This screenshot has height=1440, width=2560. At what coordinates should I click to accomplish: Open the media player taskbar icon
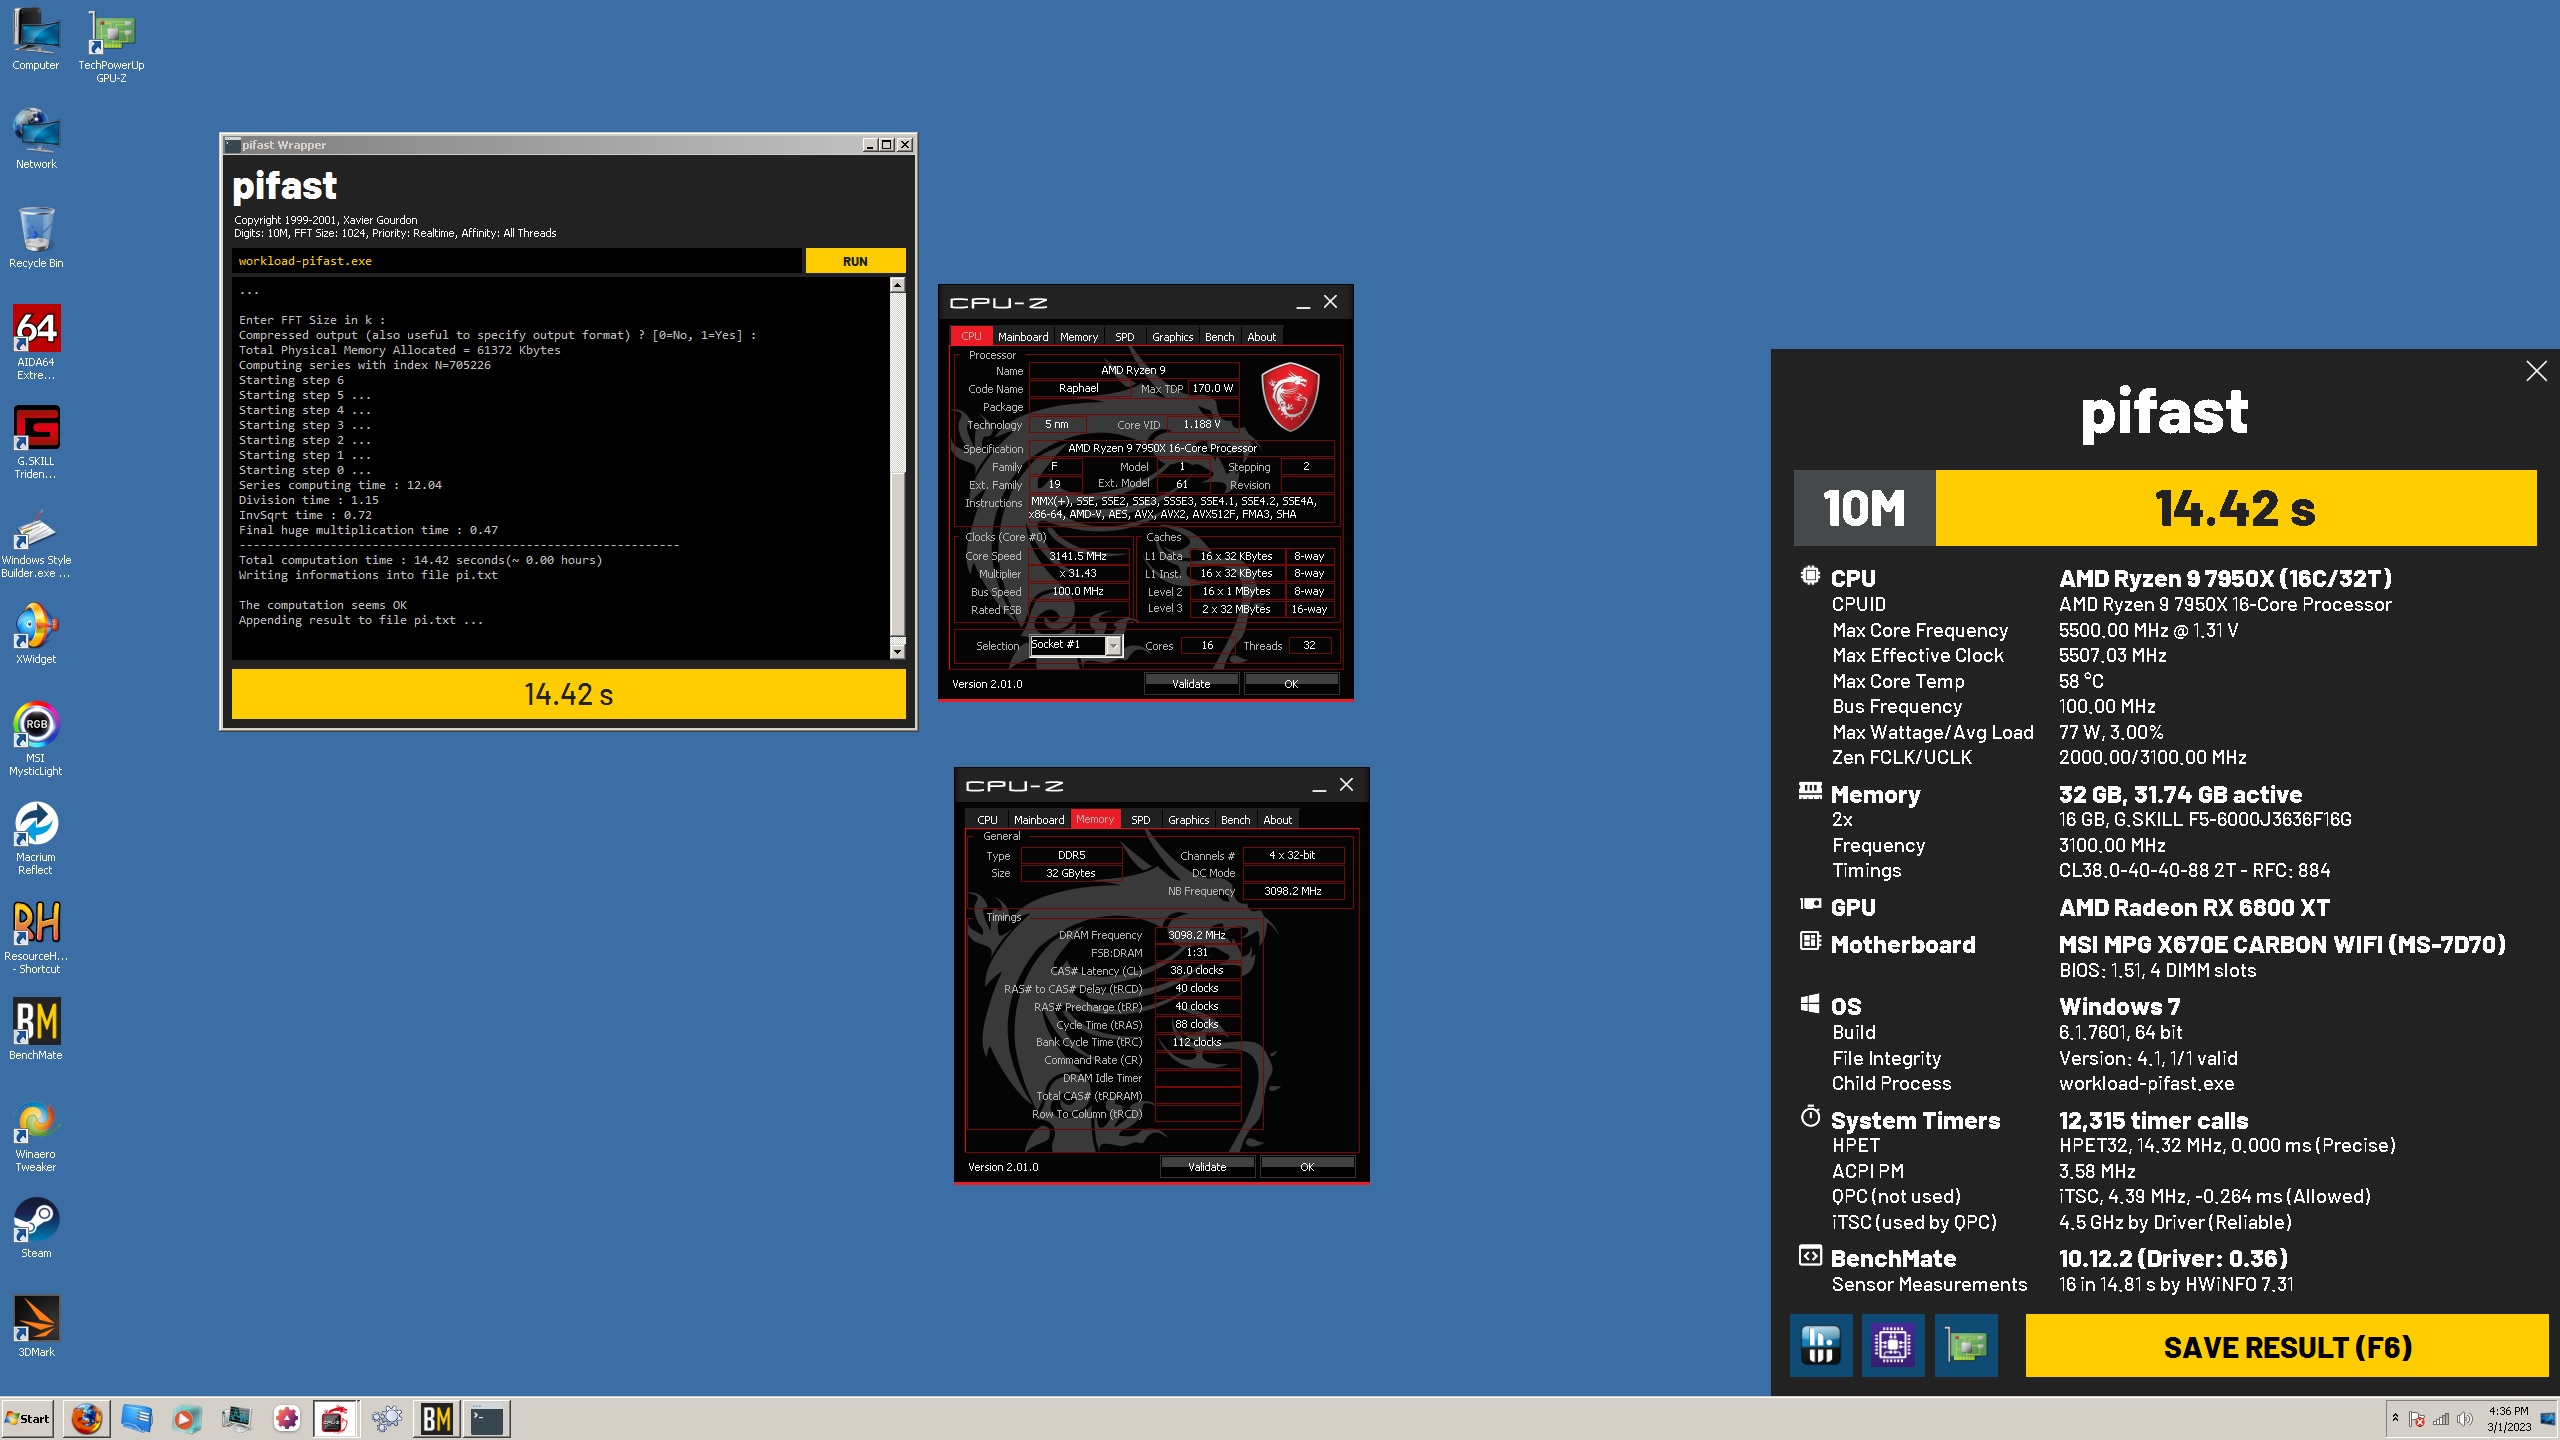186,1418
